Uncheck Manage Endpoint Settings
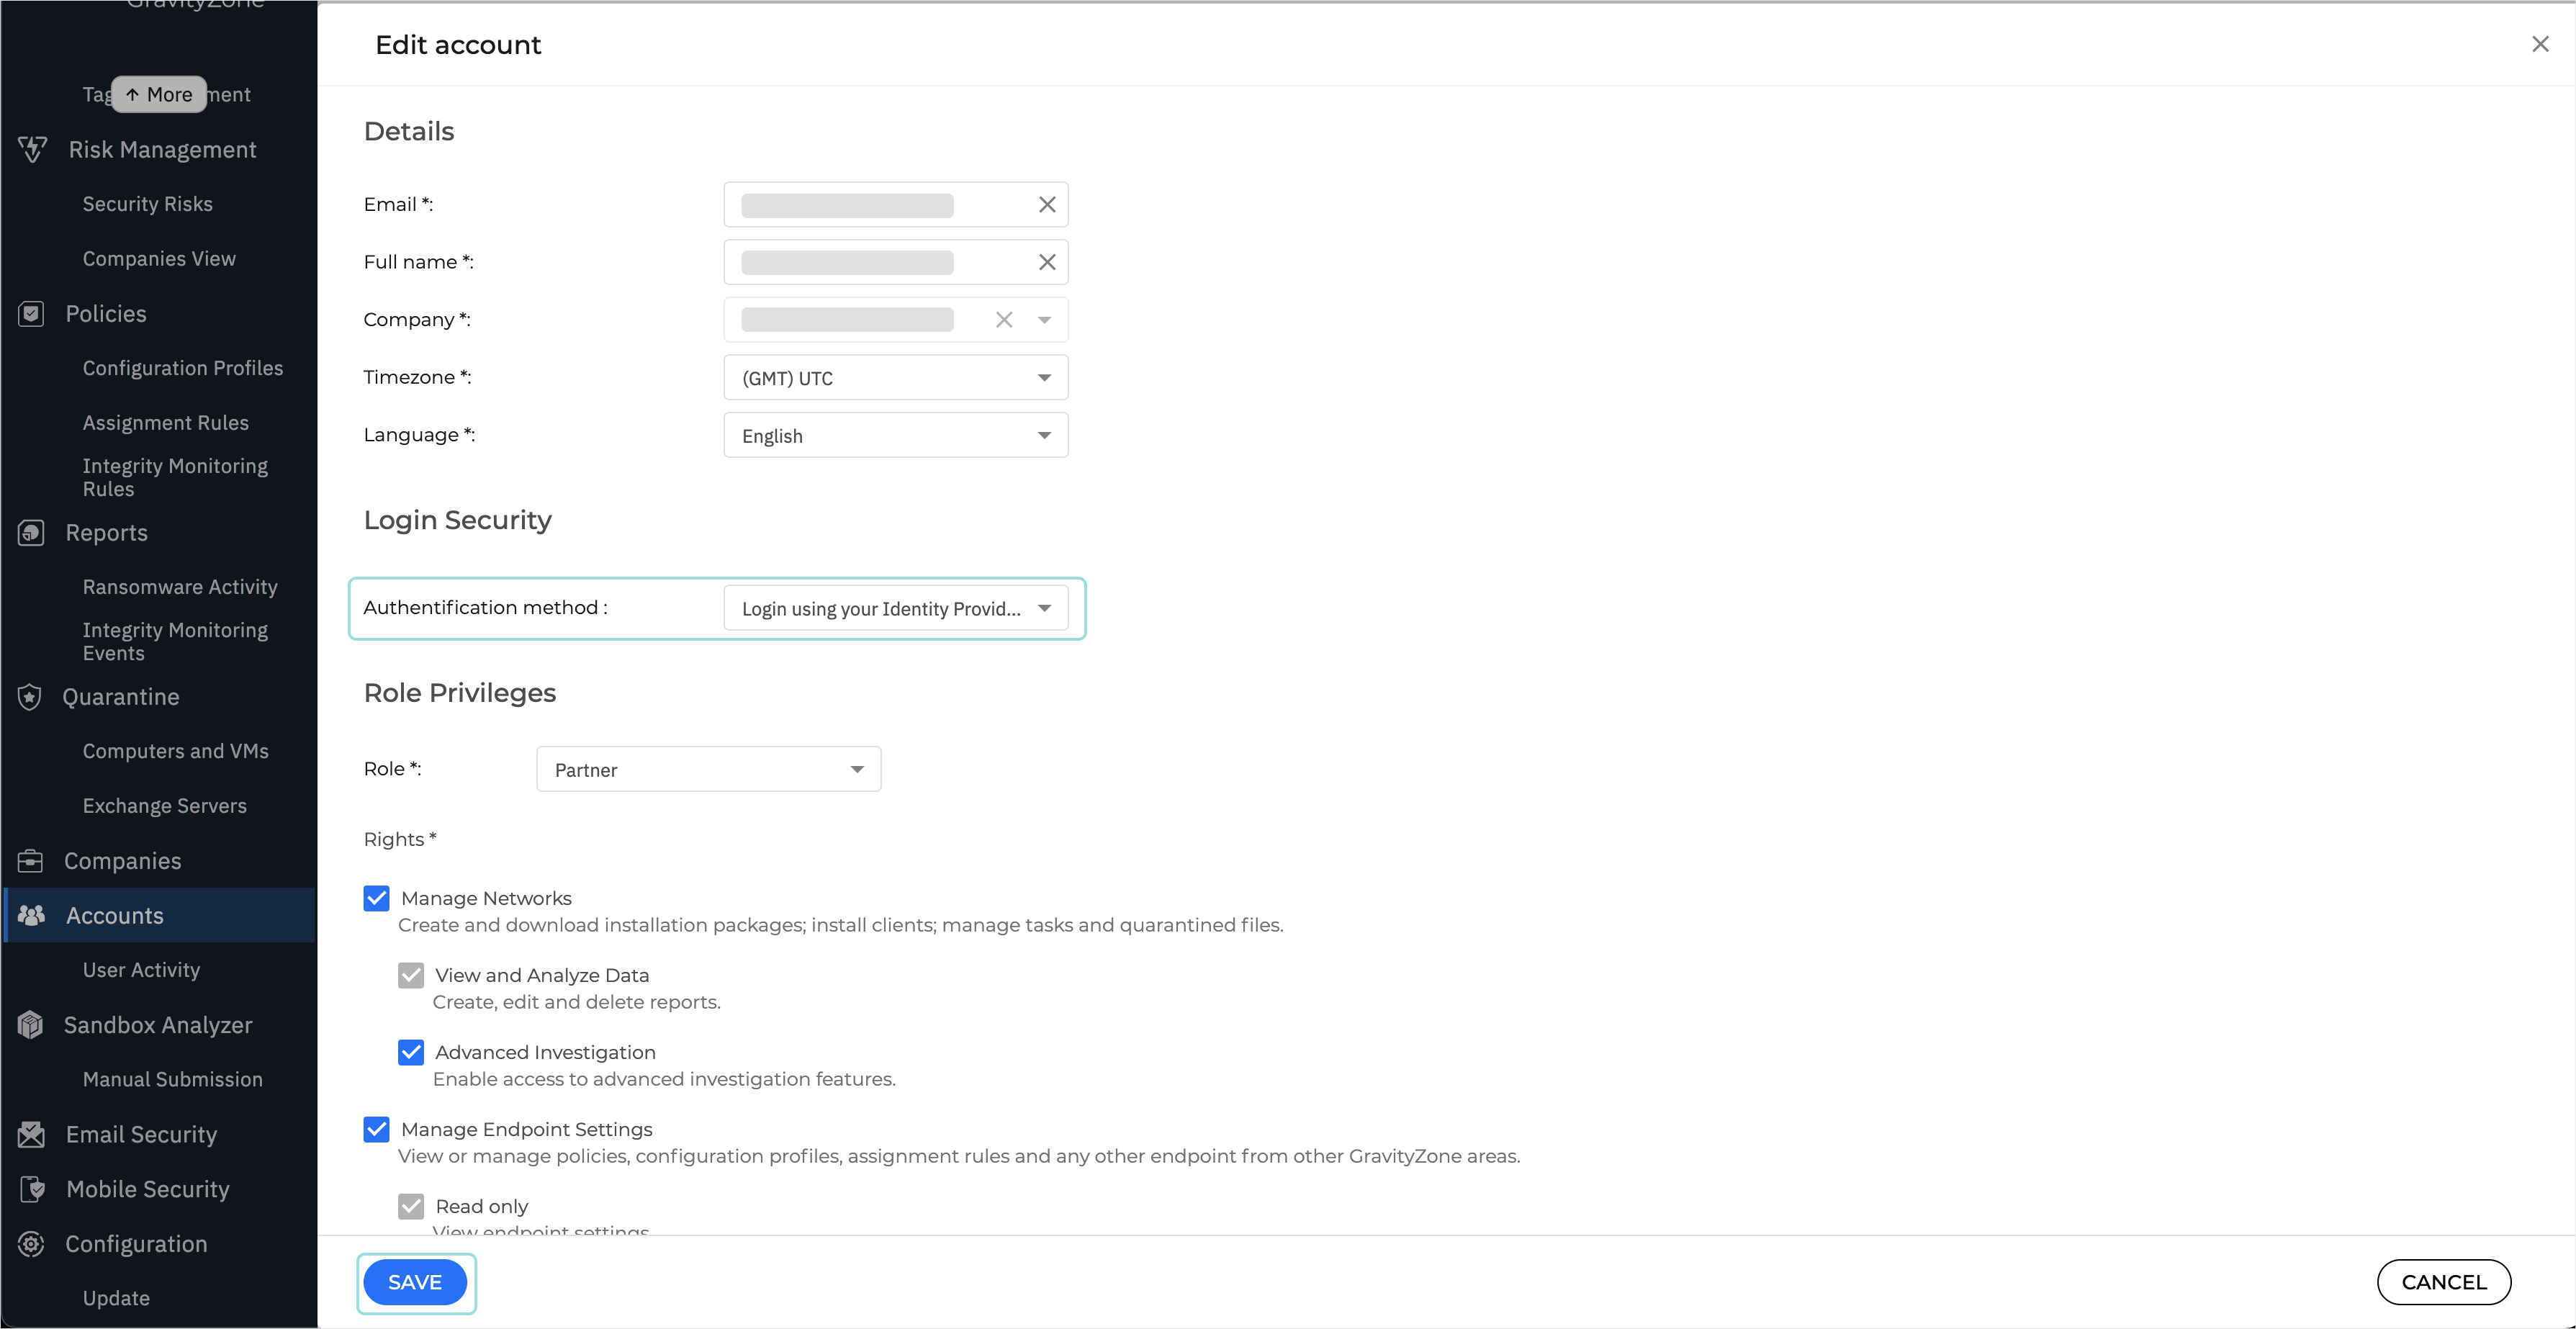The image size is (2576, 1329). [x=376, y=1129]
